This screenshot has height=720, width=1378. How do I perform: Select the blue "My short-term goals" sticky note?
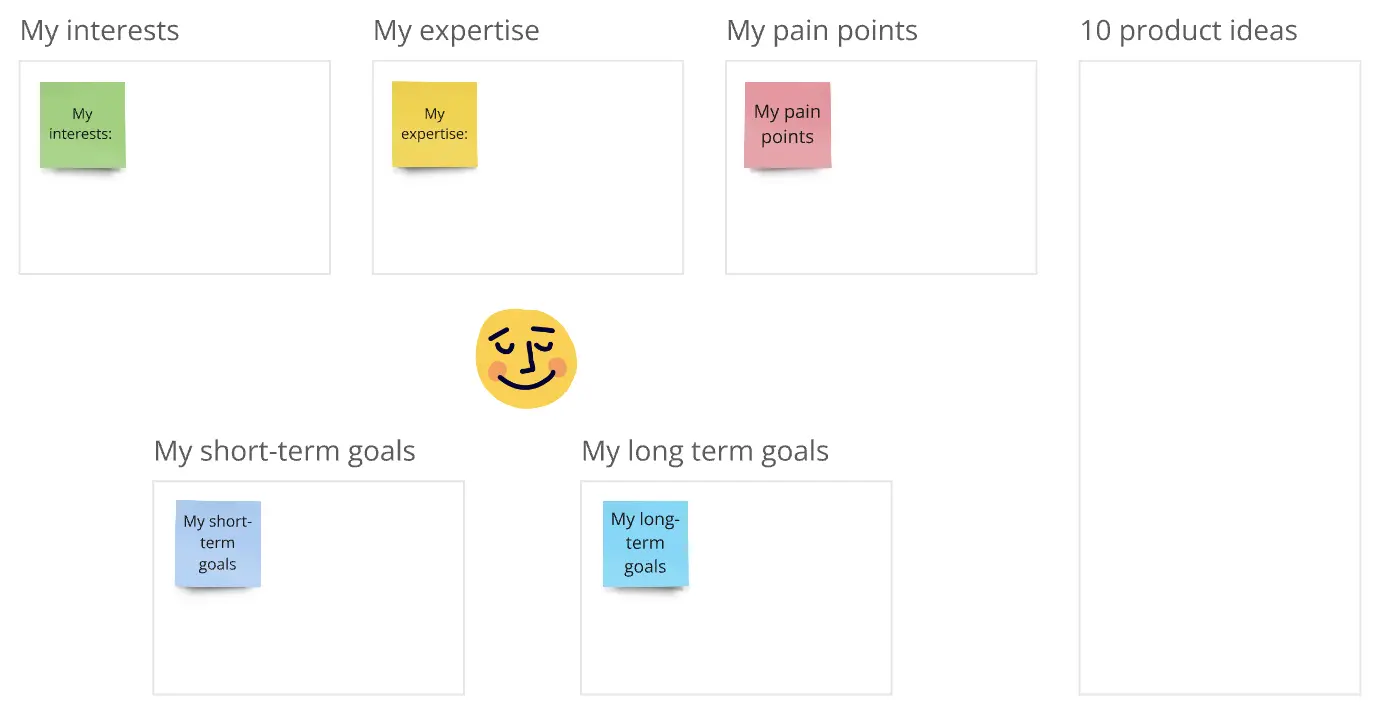[x=217, y=543]
